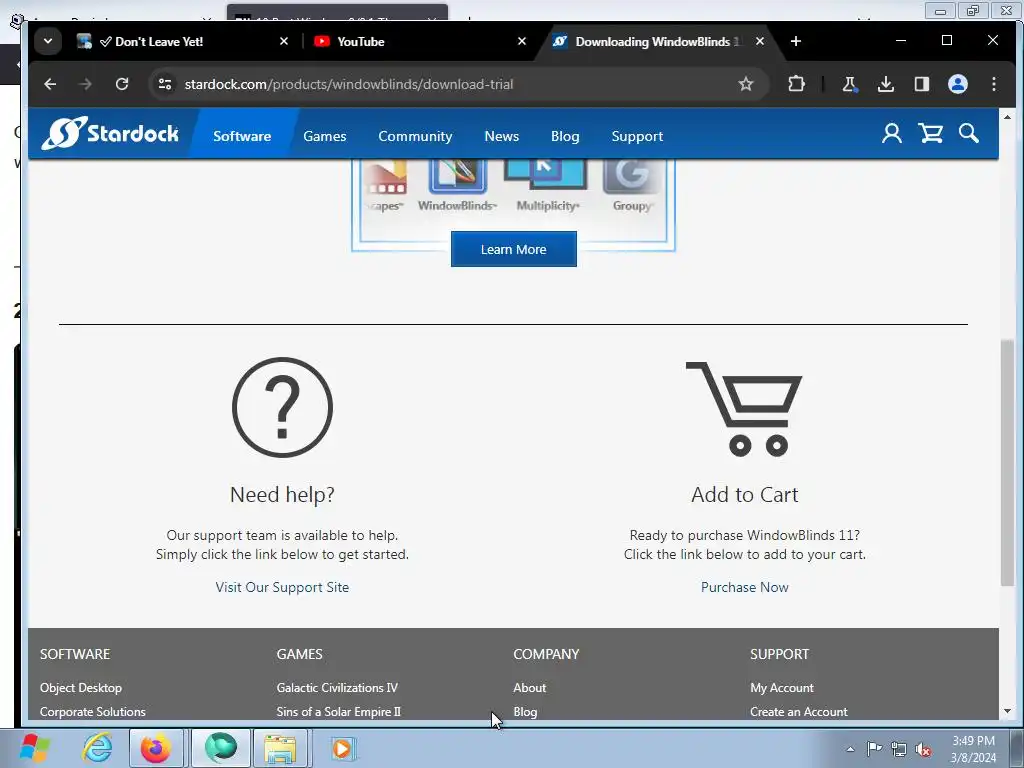Go back using the browser back arrow
Image resolution: width=1024 pixels, height=768 pixels.
tap(50, 84)
